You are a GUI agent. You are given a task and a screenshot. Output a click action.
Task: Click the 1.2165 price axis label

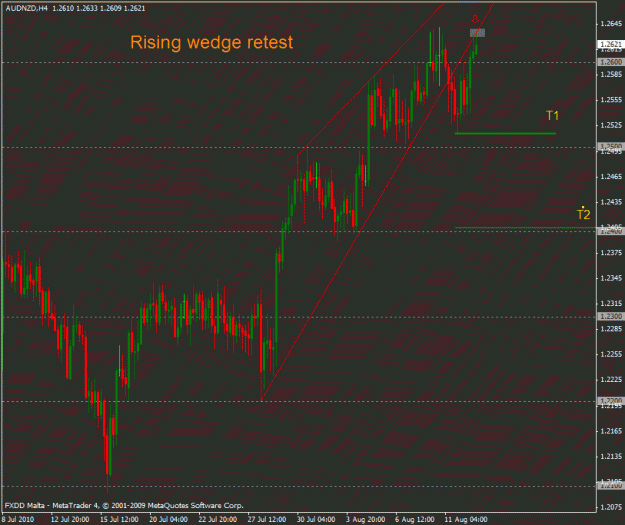pos(611,431)
